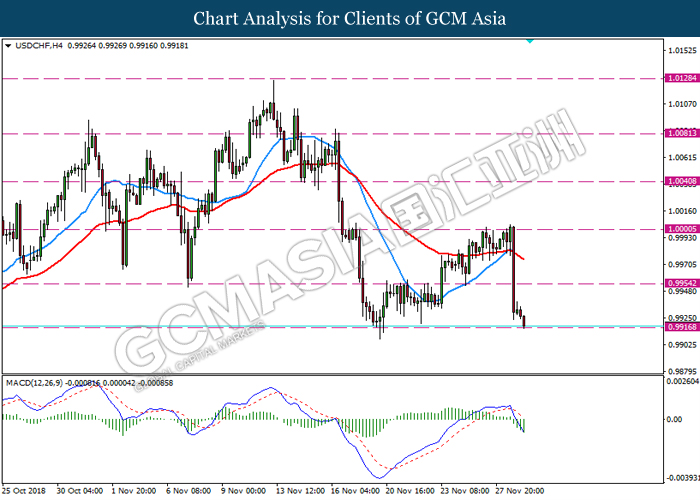
Task: Click the 20 Nov 16:00 time label
Action: pos(410,491)
